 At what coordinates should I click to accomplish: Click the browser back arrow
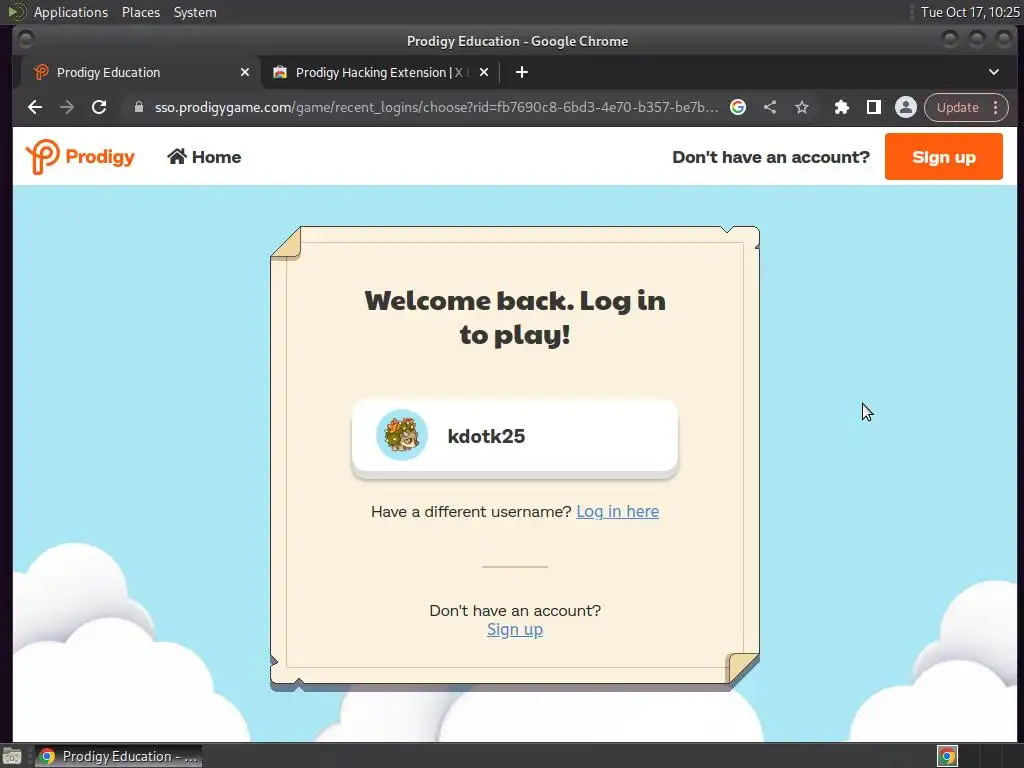point(35,107)
